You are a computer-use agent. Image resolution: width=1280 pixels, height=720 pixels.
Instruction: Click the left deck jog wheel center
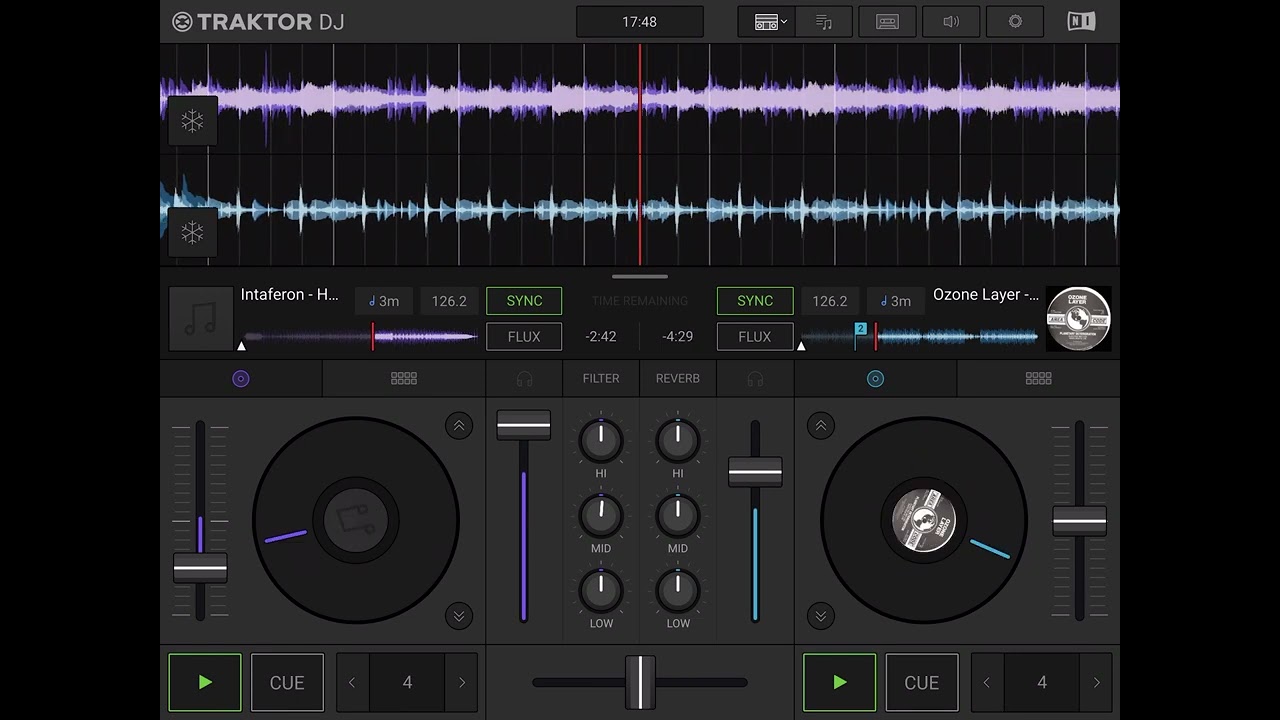pyautogui.click(x=356, y=520)
